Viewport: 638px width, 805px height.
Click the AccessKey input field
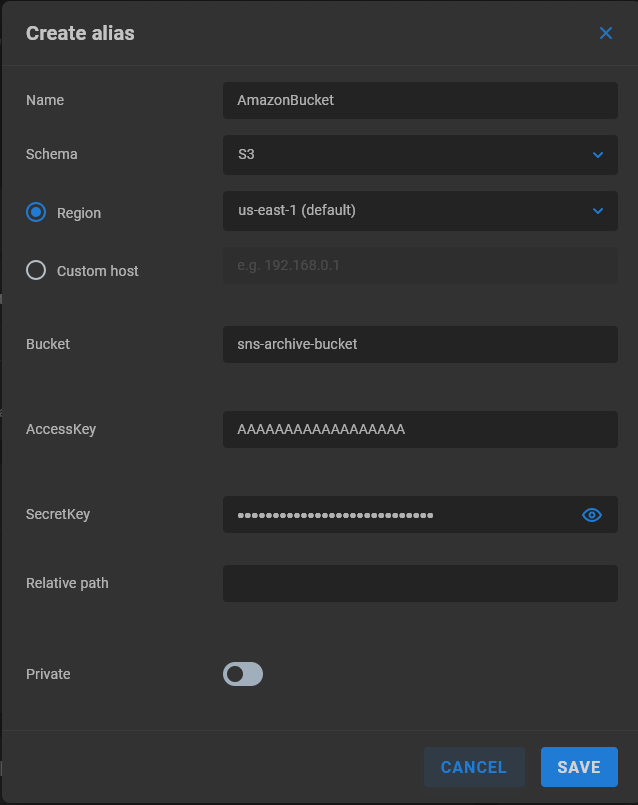420,429
